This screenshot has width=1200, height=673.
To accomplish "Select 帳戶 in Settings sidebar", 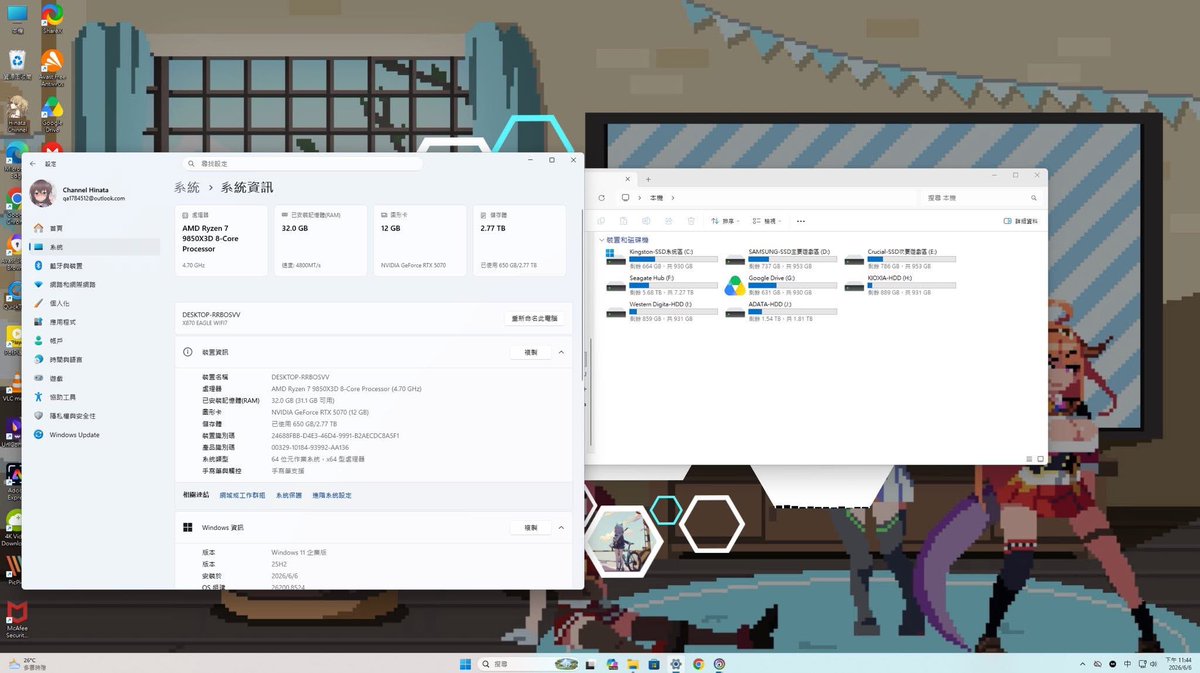I will click(93, 341).
